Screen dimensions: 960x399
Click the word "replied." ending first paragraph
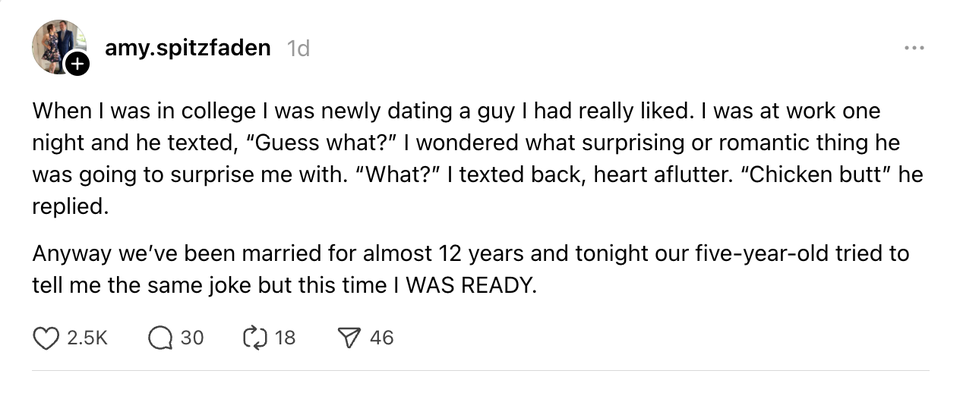pyautogui.click(x=70, y=207)
